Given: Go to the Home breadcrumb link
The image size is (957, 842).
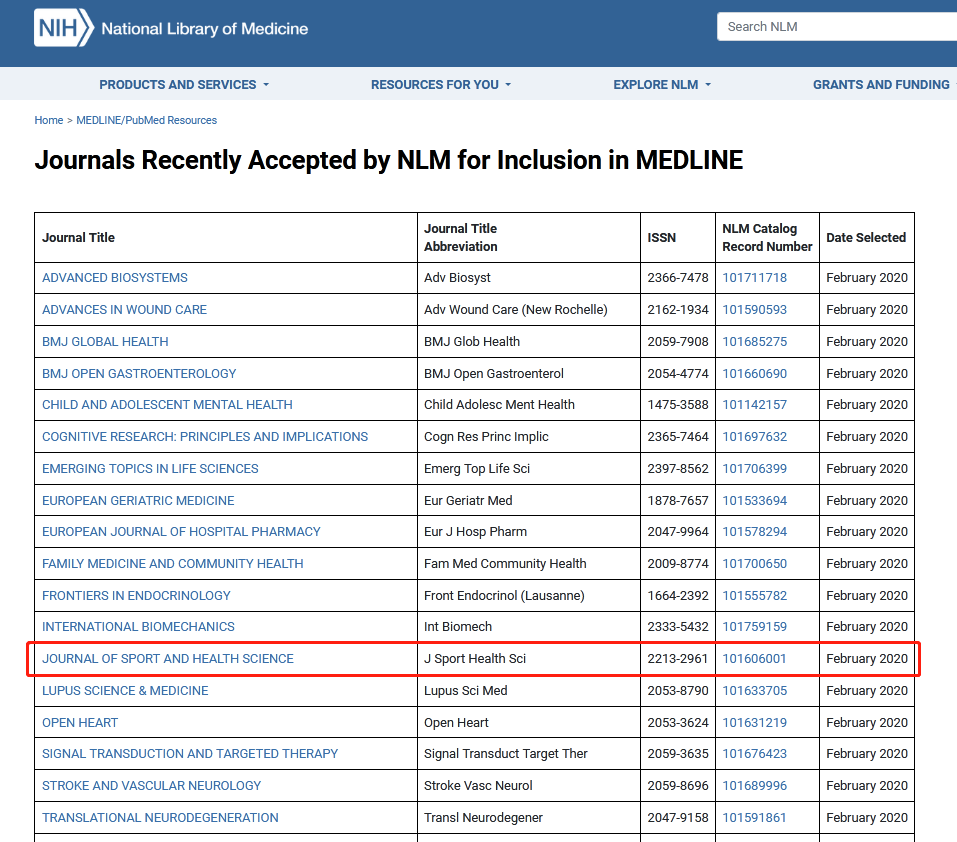Looking at the screenshot, I should click(x=48, y=120).
